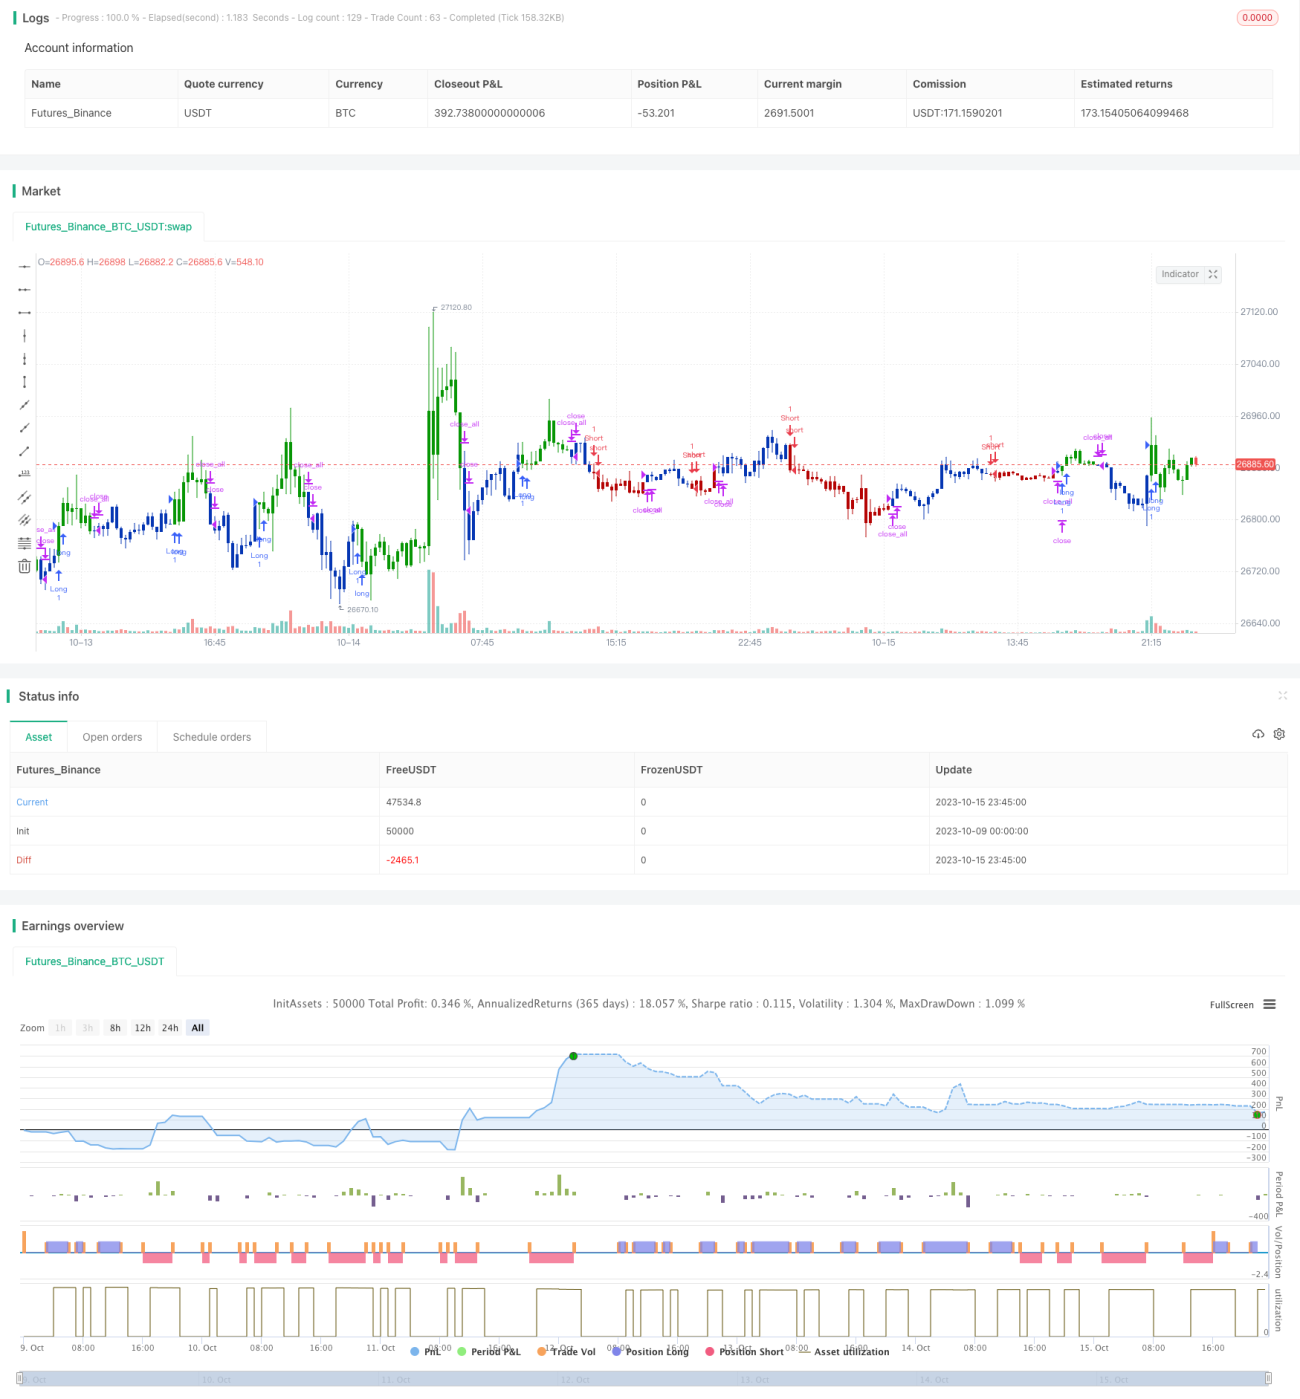The height and width of the screenshot is (1399, 1300).
Task: Click the chart settings gear icon
Action: [x=1279, y=734]
